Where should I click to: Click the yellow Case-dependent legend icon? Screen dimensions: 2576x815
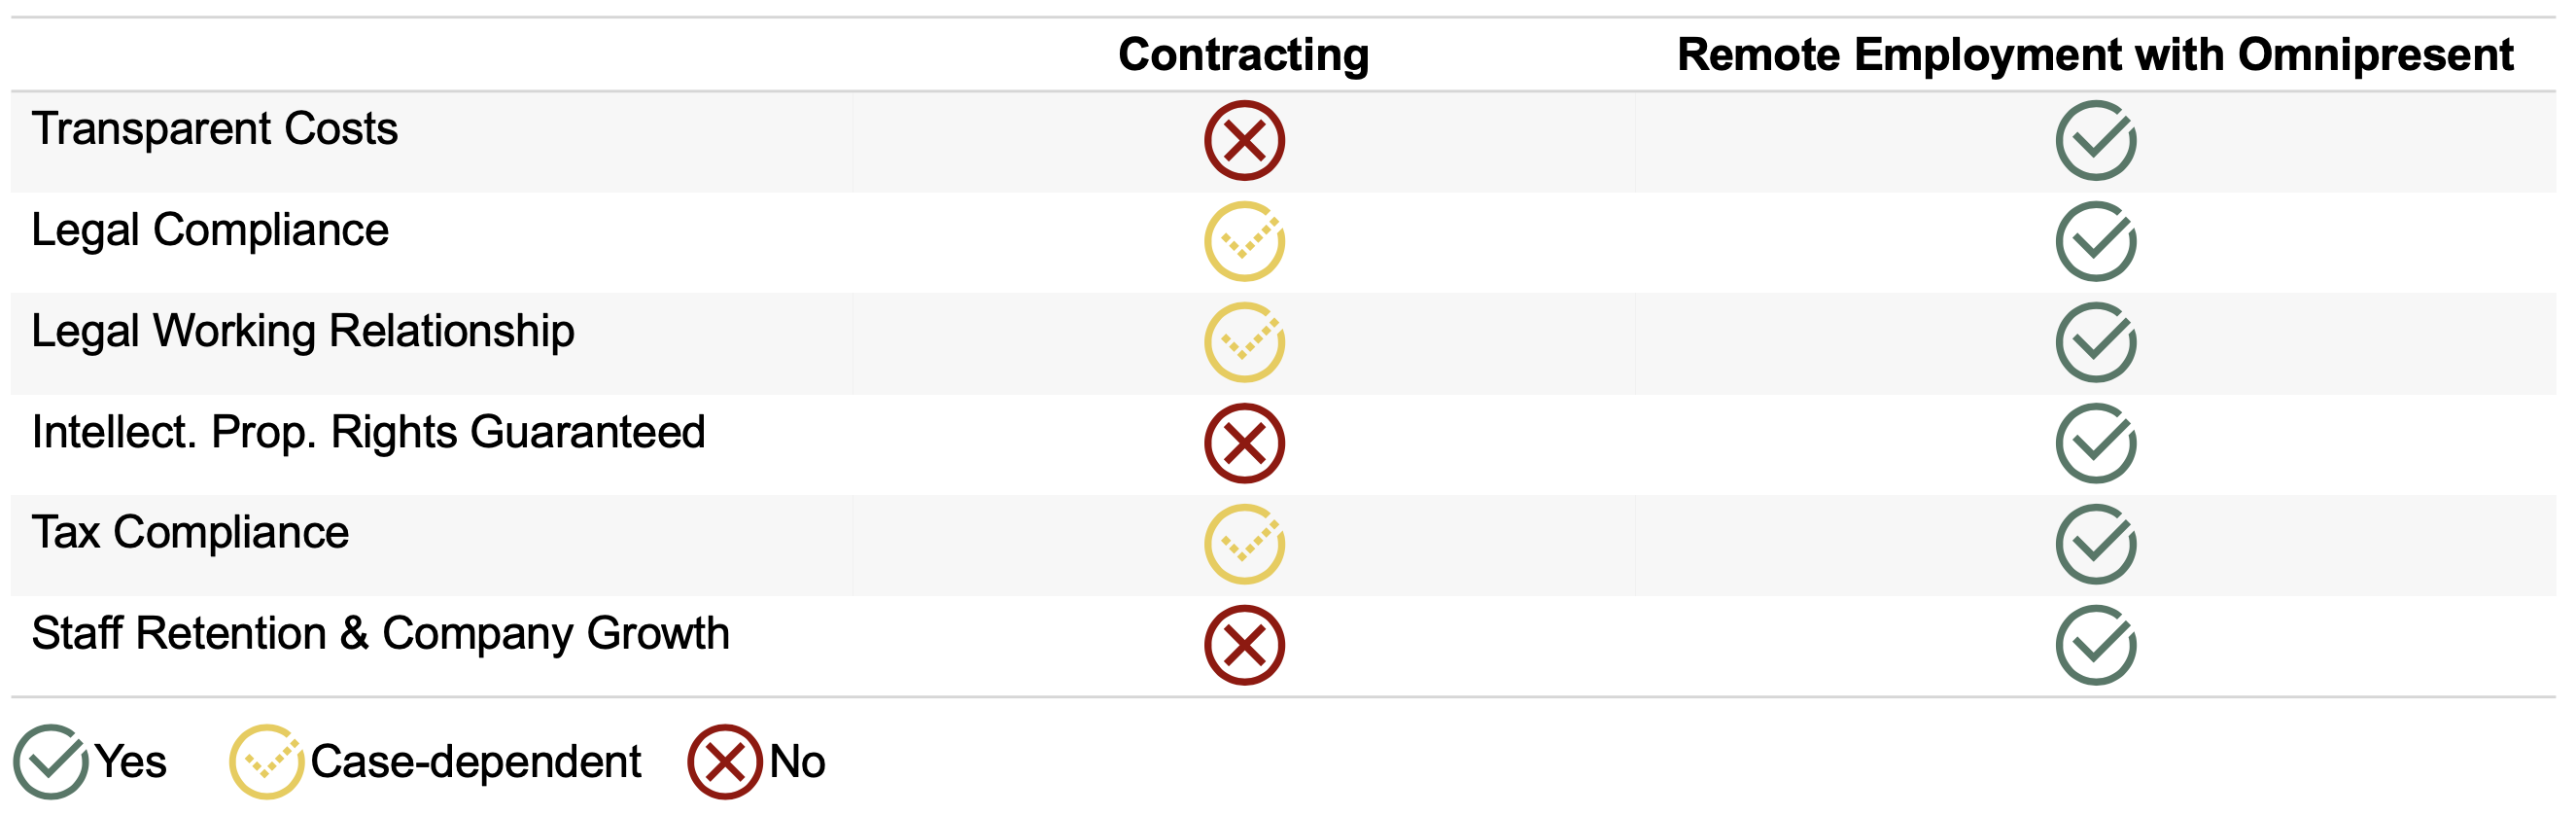pyautogui.click(x=266, y=762)
